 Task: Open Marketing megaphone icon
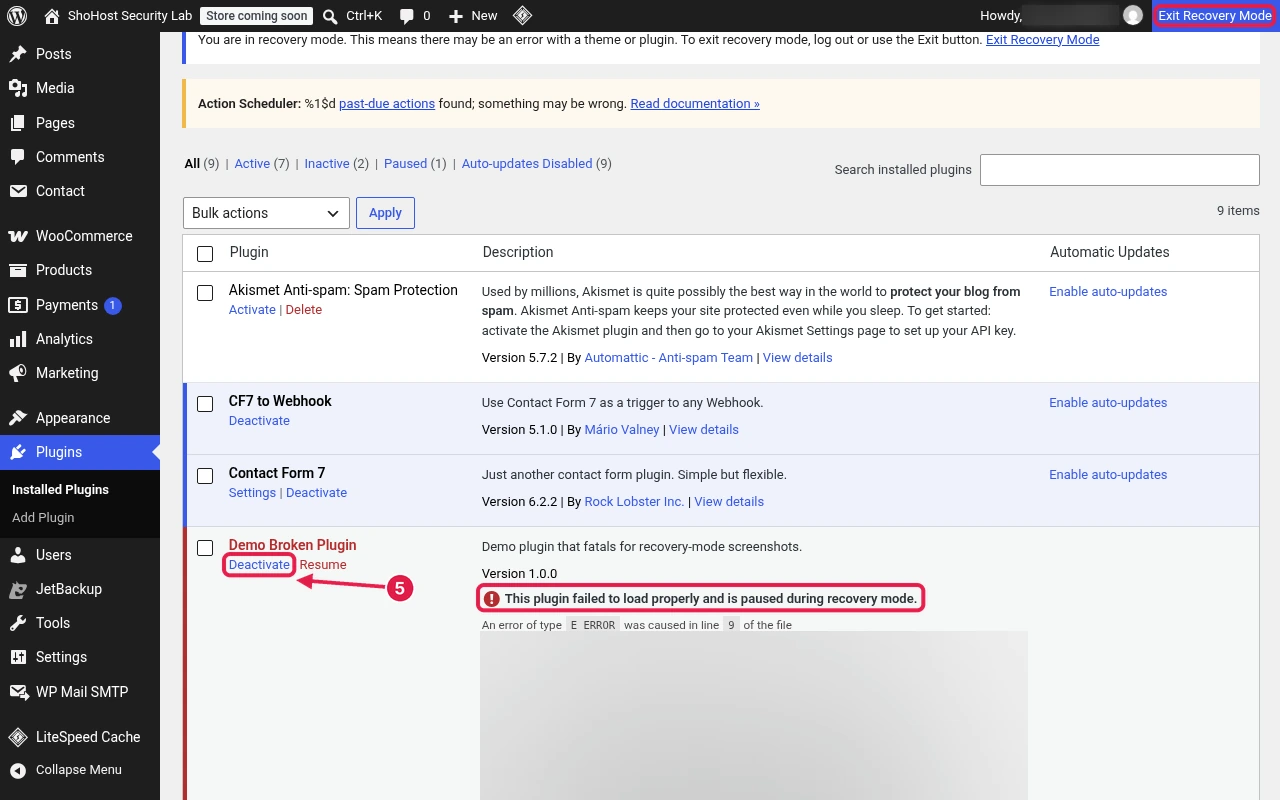18,373
